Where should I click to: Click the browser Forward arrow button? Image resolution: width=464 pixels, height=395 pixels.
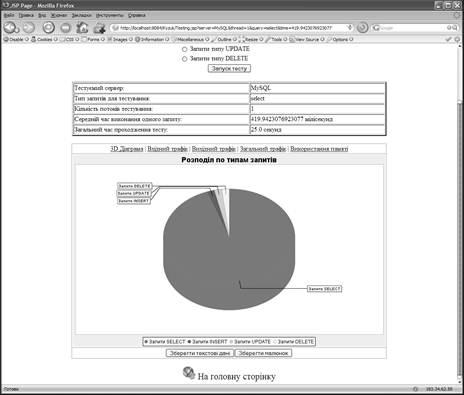pos(29,28)
